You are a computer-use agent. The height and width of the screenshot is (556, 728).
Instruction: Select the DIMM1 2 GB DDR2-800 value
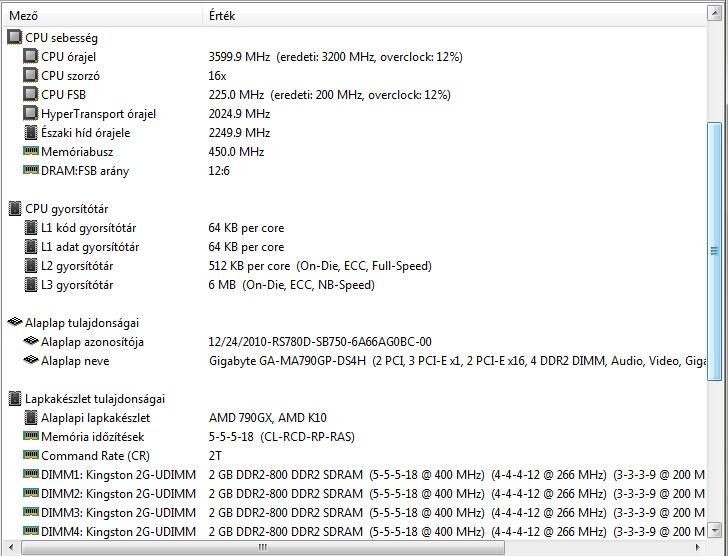pyautogui.click(x=457, y=475)
